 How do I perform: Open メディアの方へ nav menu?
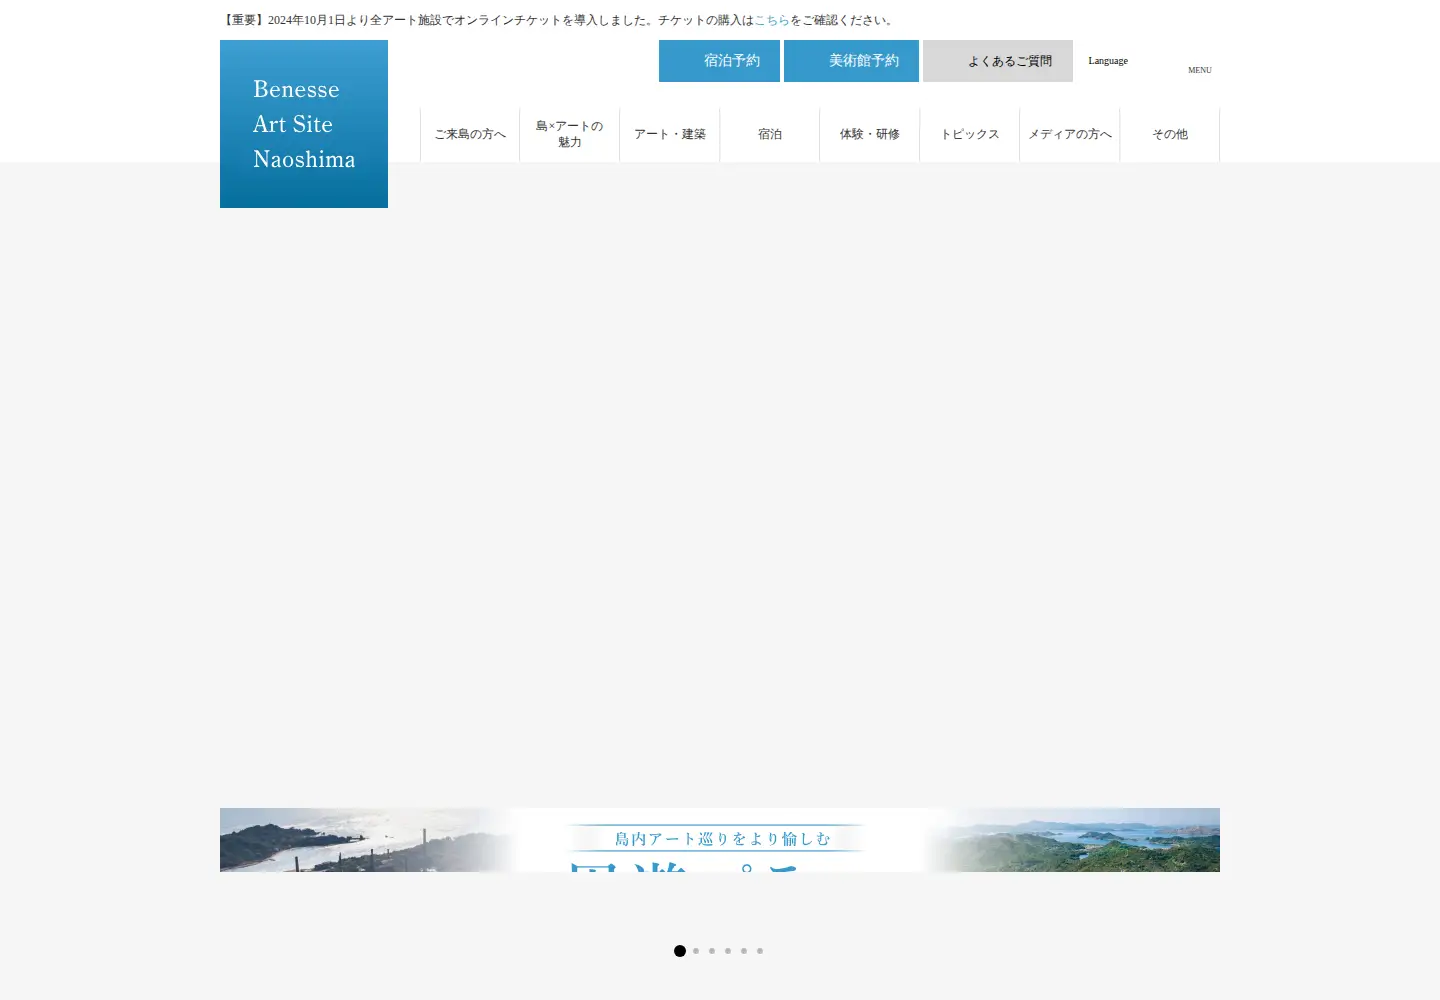pyautogui.click(x=1070, y=134)
